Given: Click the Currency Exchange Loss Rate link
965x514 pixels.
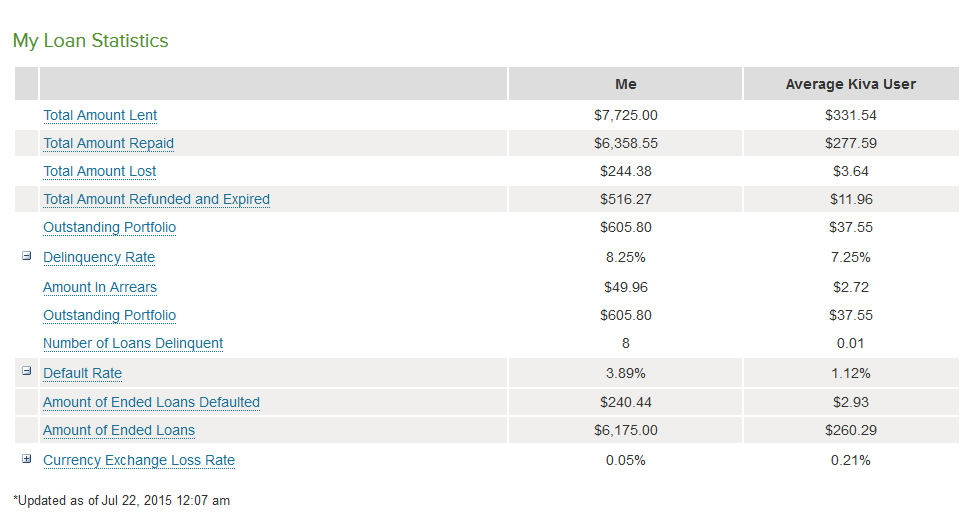Looking at the screenshot, I should 139,460.
